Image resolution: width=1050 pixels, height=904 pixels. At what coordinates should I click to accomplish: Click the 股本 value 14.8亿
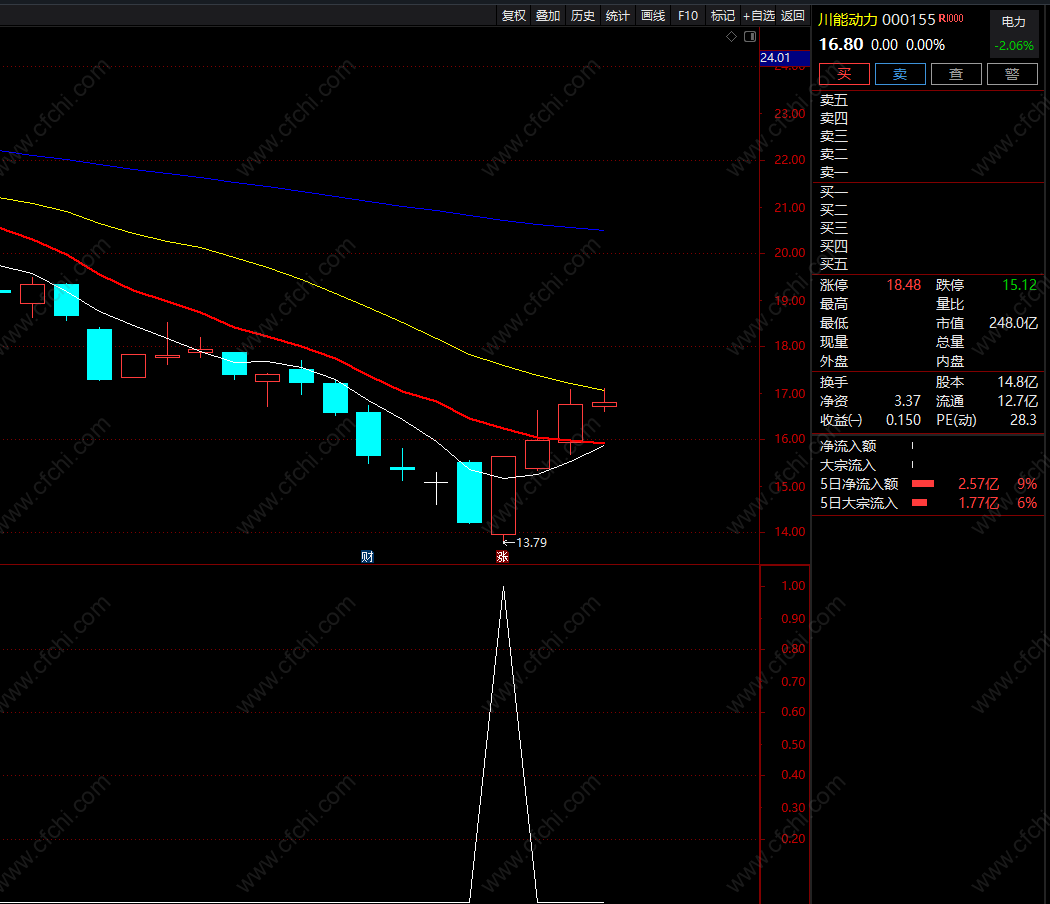1017,382
